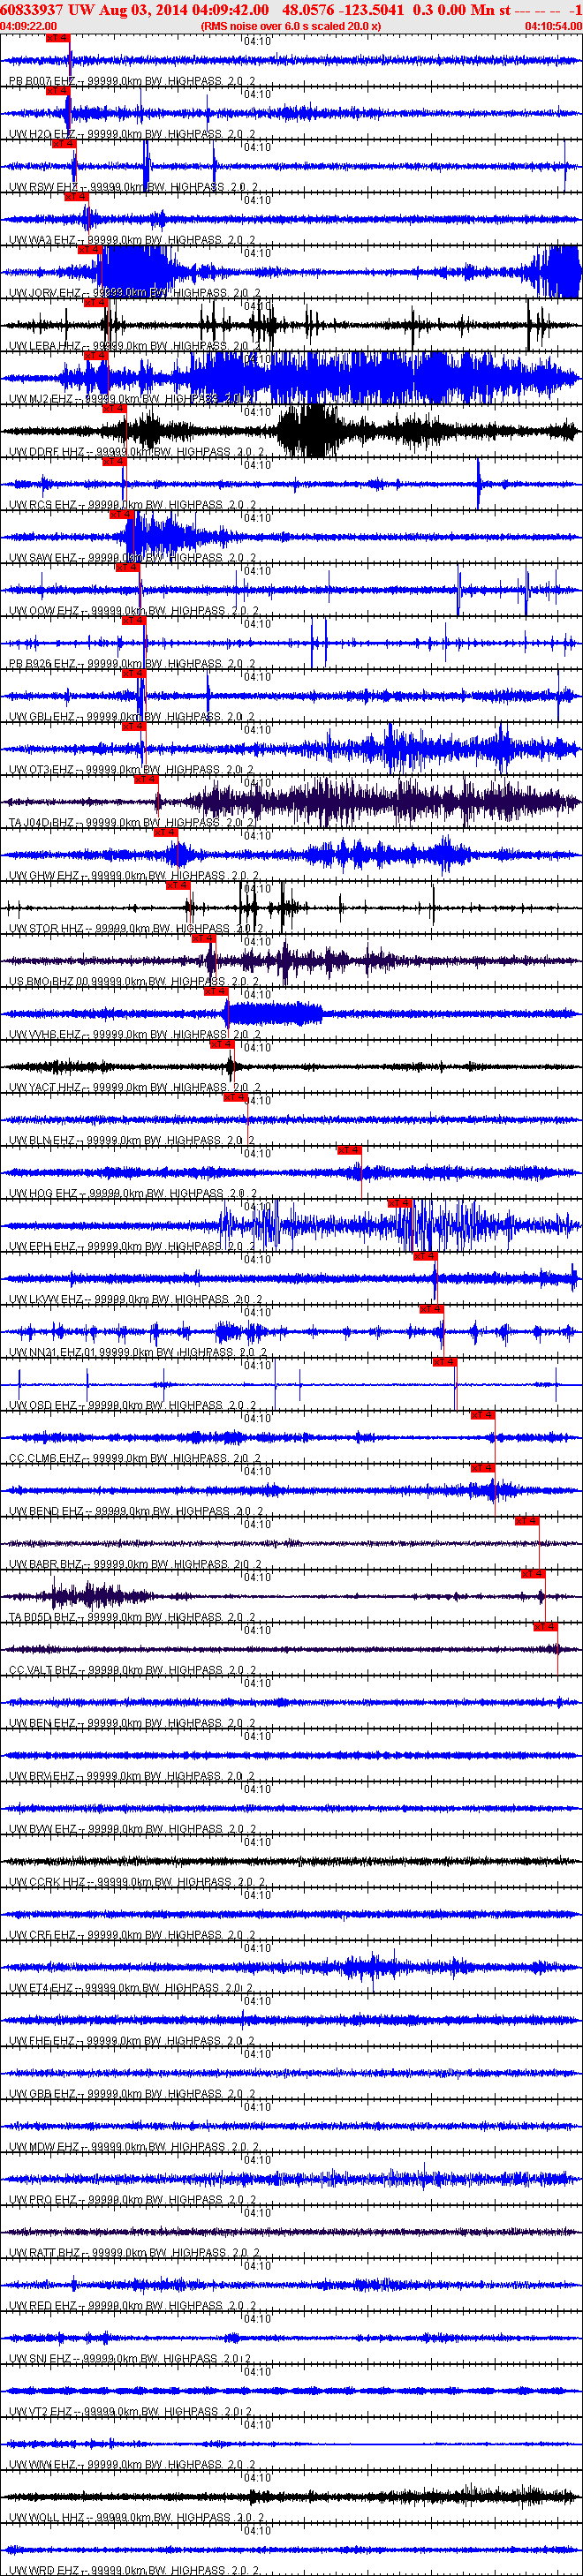
Task: Select the PB B007 EHZ station label
Action: [x=132, y=81]
